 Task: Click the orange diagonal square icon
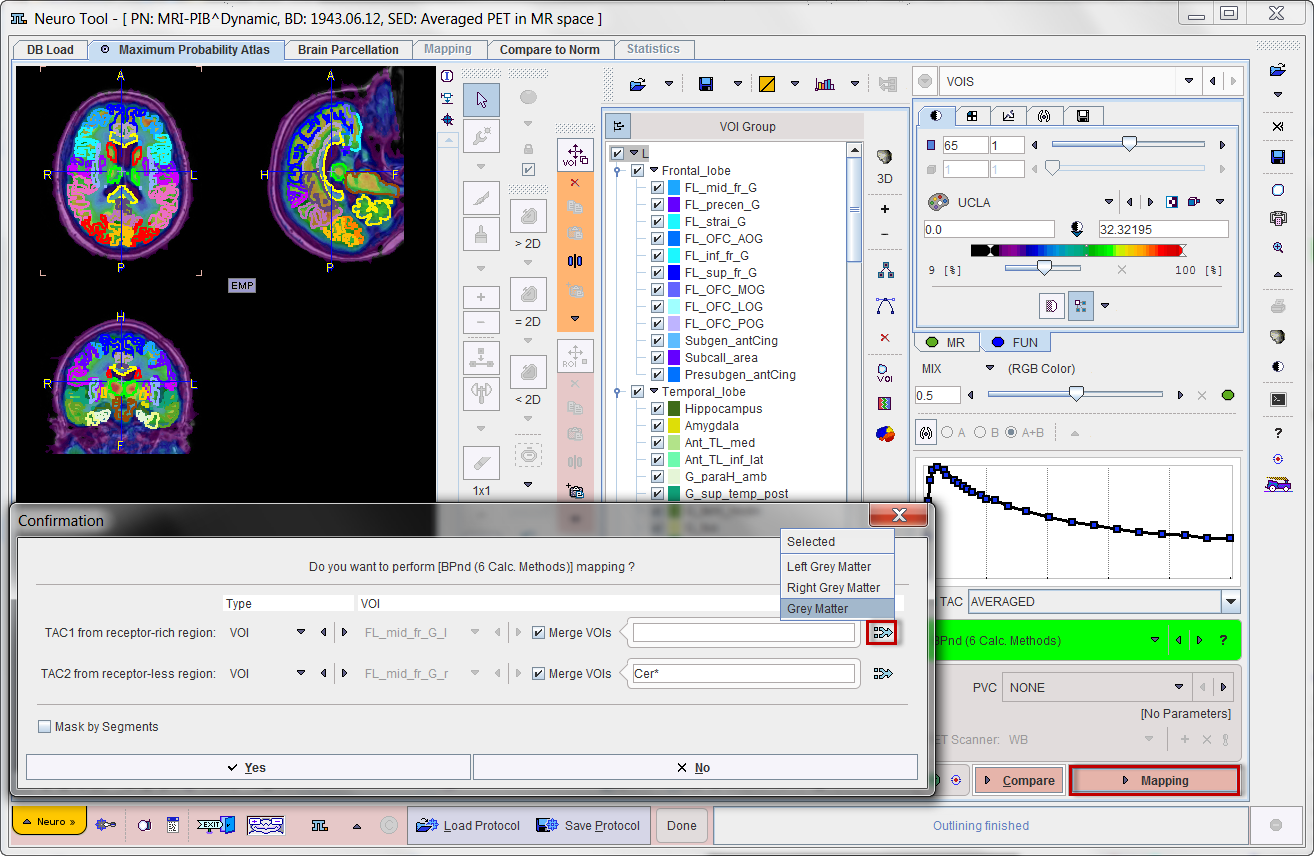coord(767,84)
